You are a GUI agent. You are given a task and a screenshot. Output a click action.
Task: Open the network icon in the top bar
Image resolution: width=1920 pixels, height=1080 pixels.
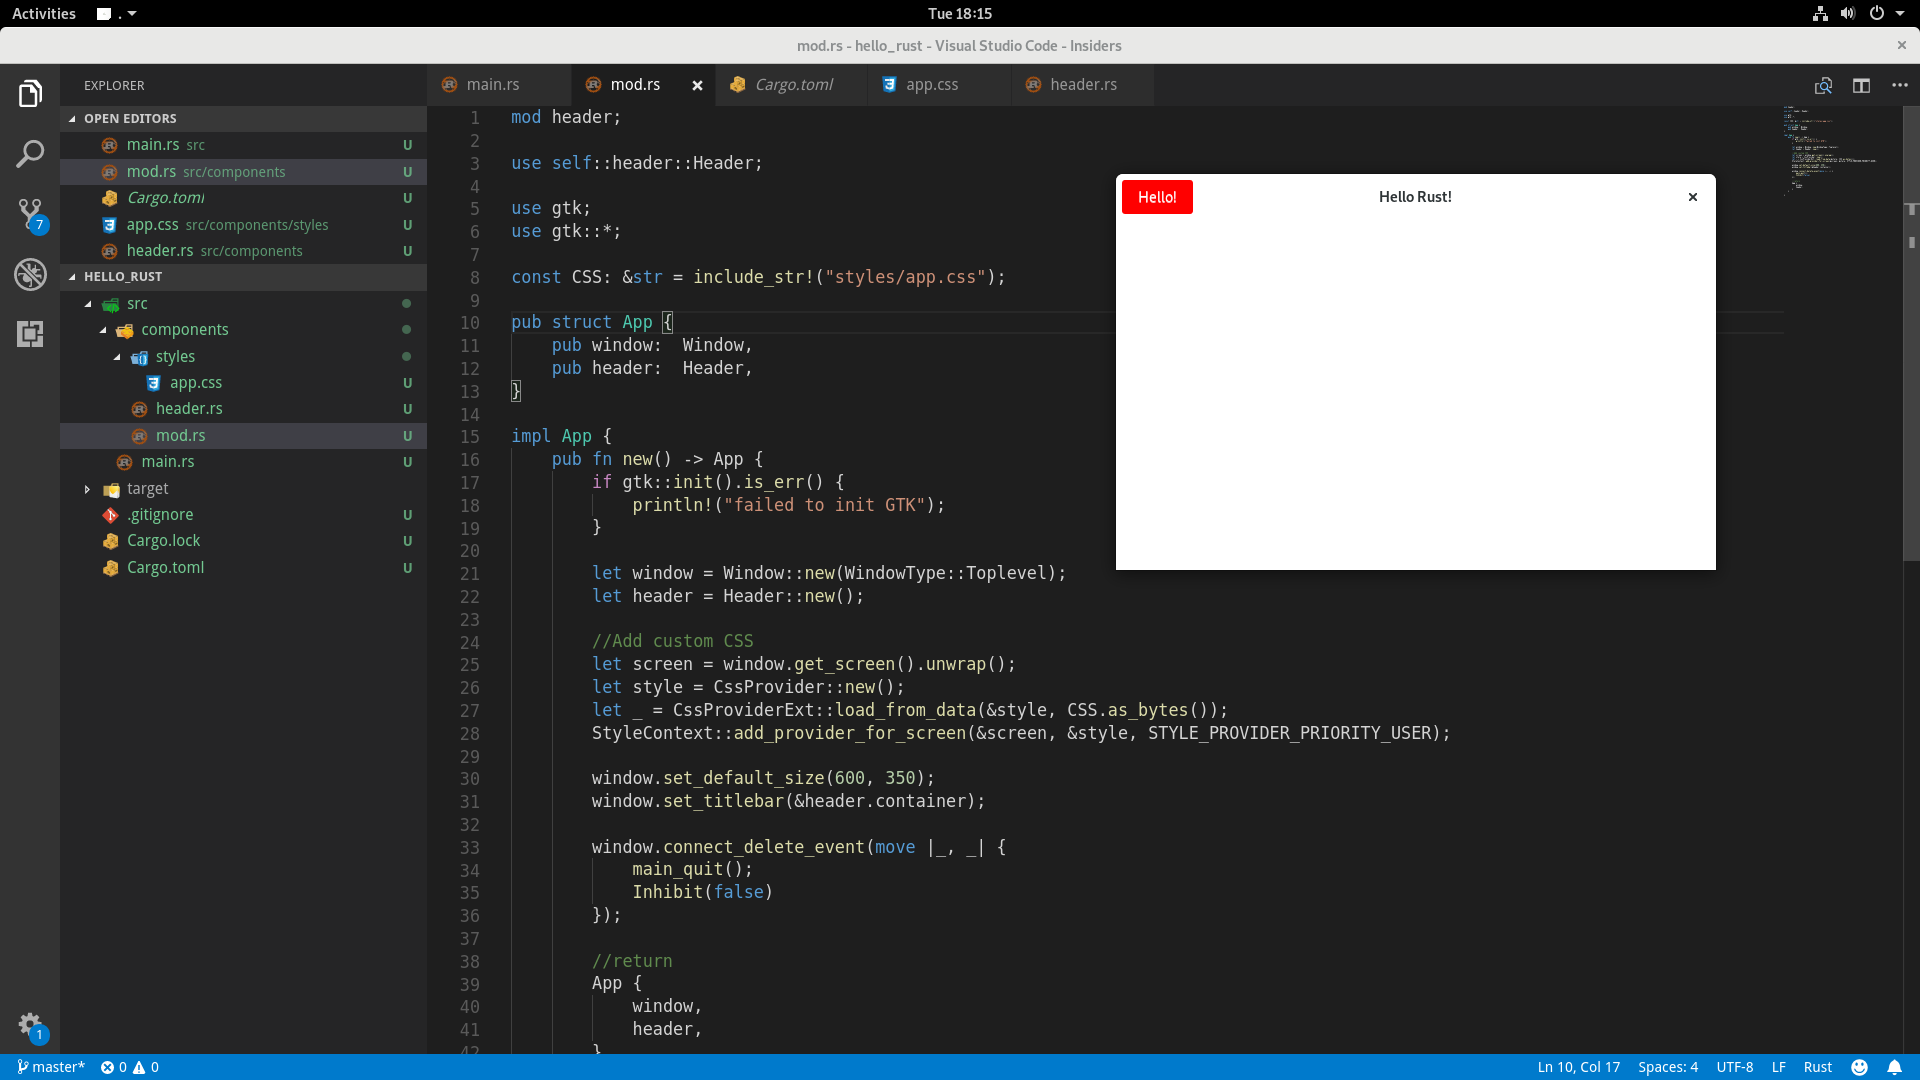(x=1820, y=14)
